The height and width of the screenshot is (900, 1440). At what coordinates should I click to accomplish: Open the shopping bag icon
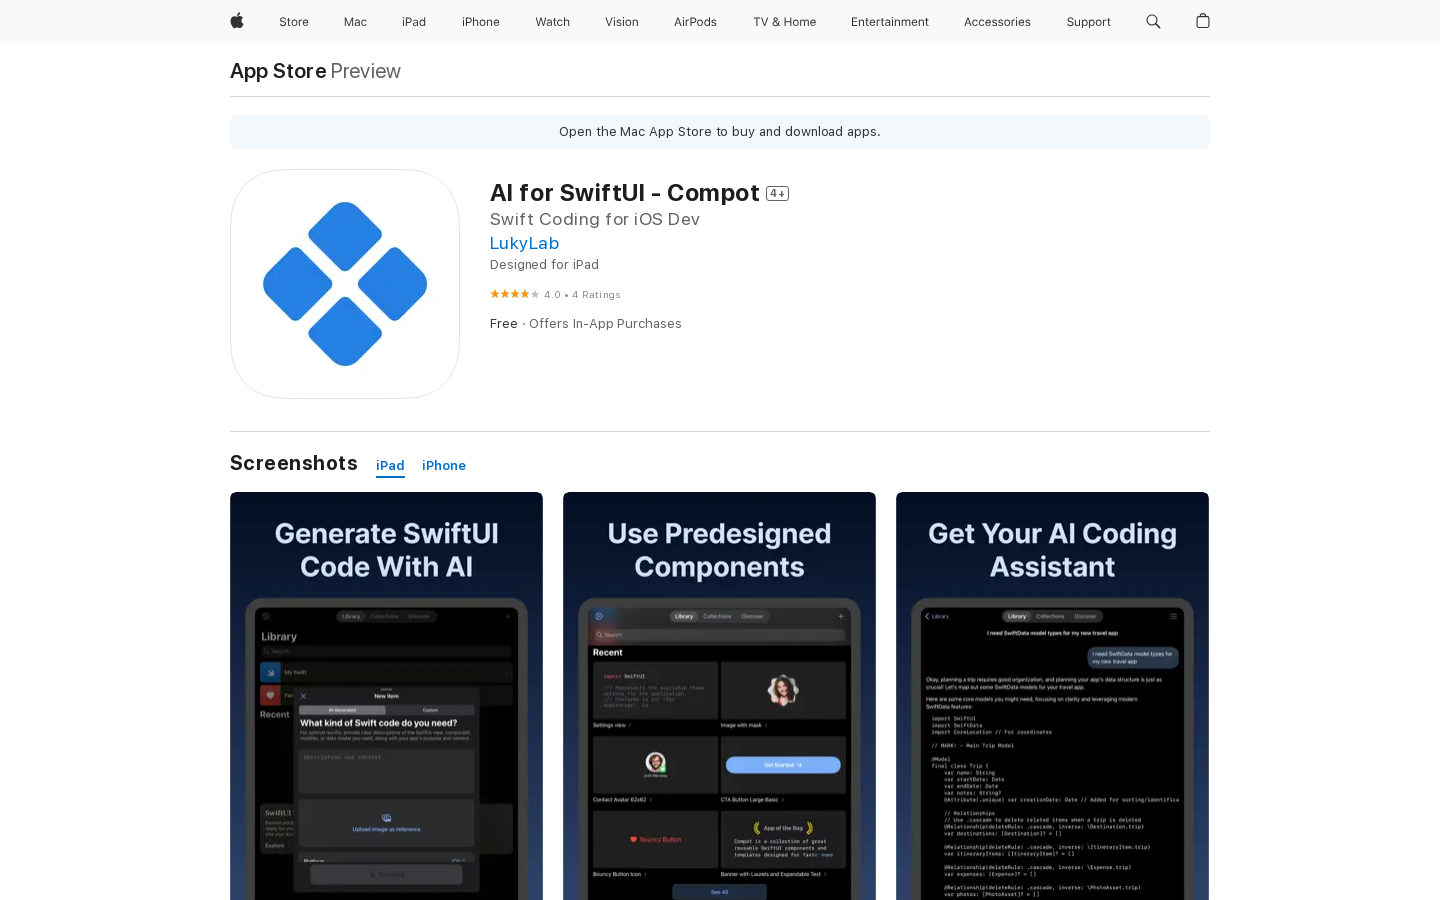1203,21
